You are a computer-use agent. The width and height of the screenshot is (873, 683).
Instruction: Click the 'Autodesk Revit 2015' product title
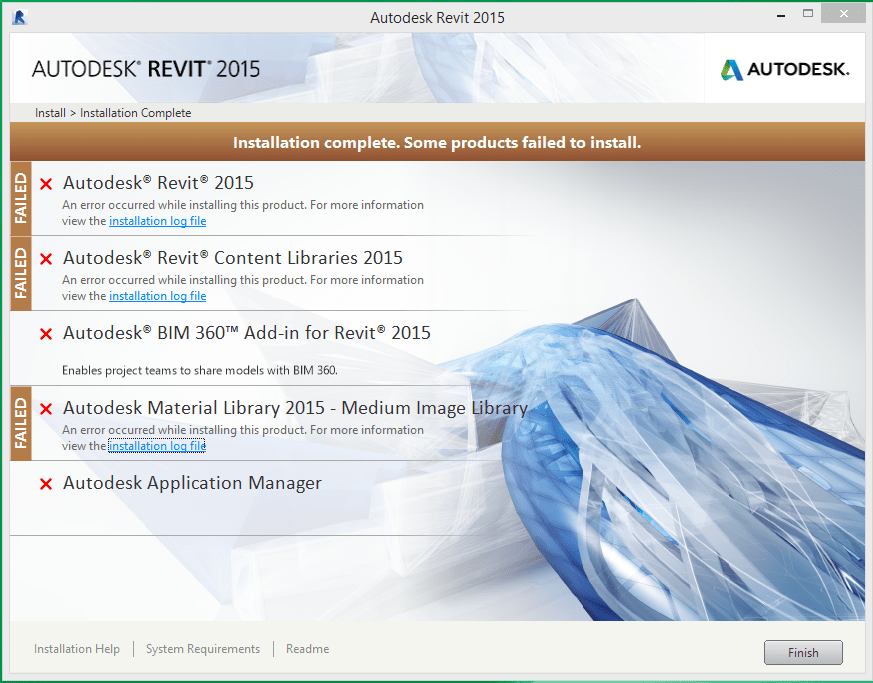tap(158, 183)
